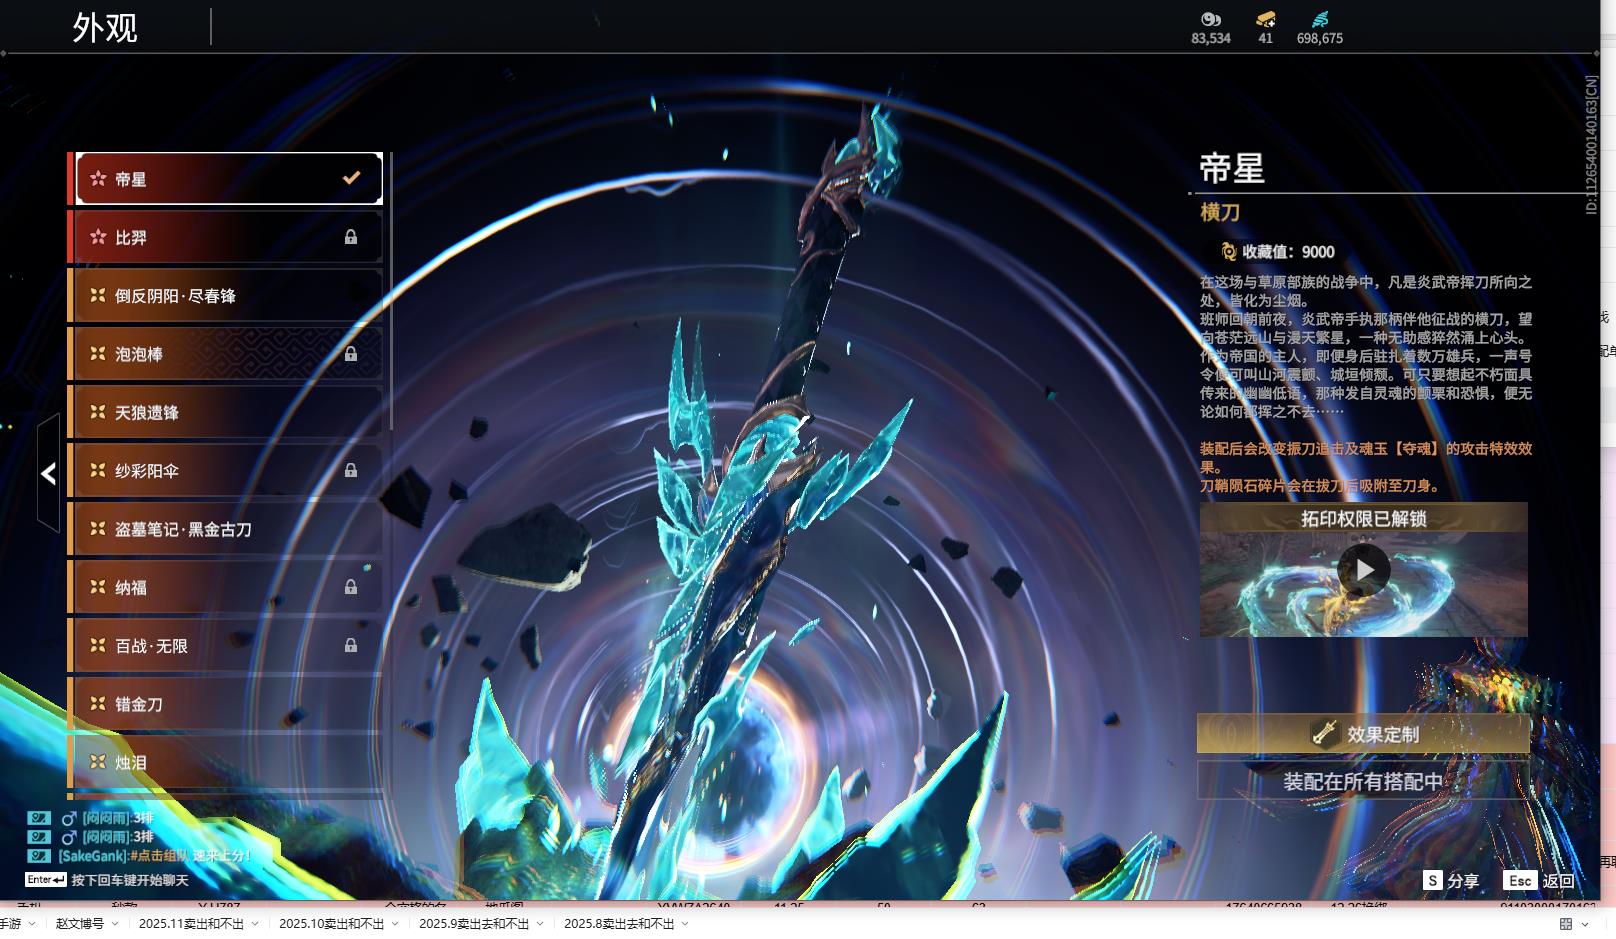Open the dropdown arrow on the 2025.10卖出和不出 tab
This screenshot has width=1616, height=939.
394,924
